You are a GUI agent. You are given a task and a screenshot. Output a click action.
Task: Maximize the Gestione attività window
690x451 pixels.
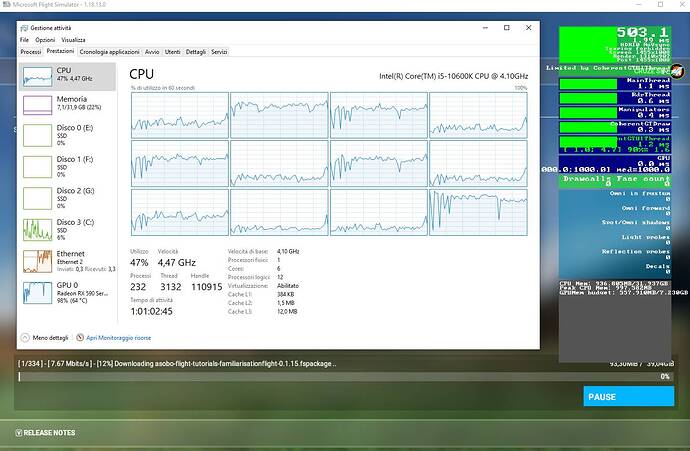[x=507, y=28]
